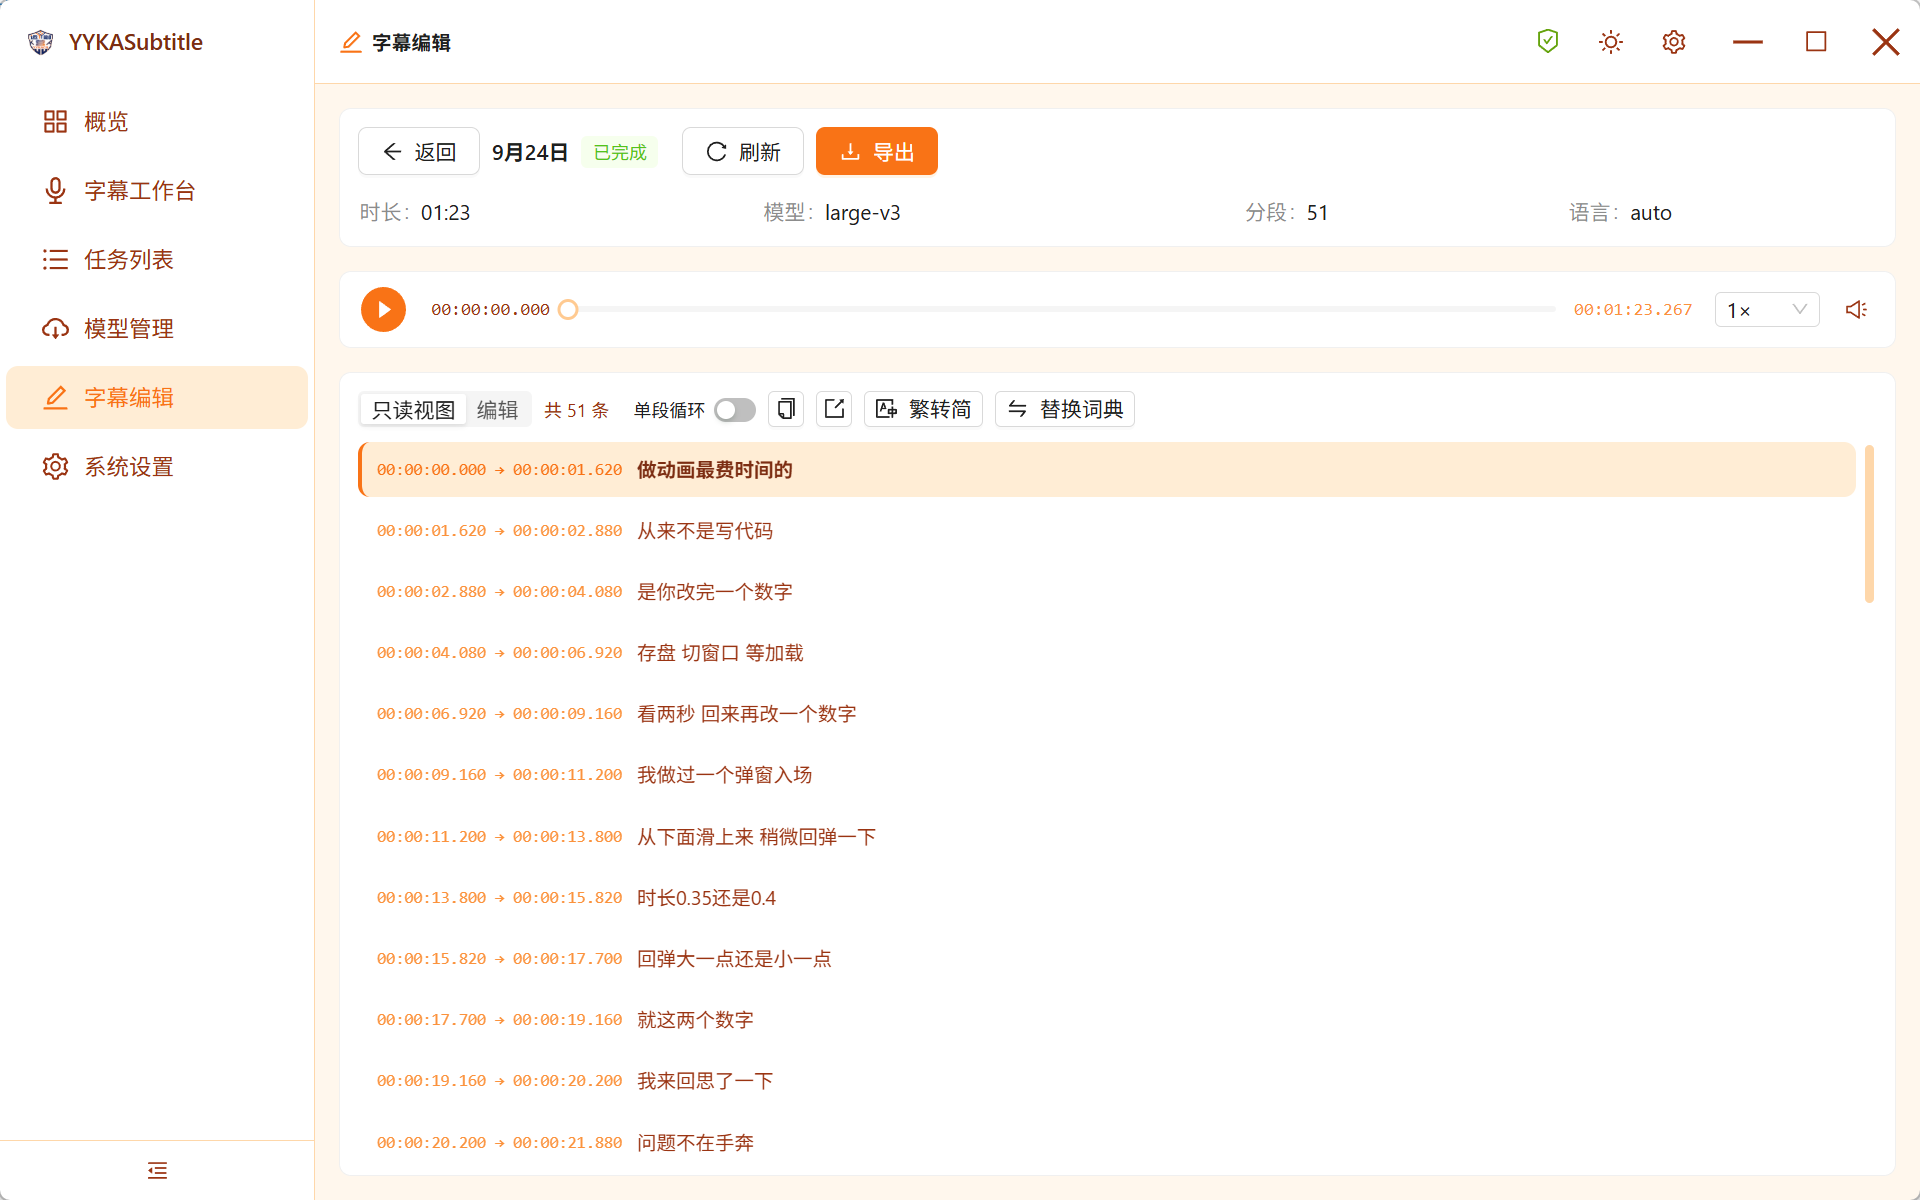Click the subtitle list scrollbar thumb
Viewport: 1920px width, 1200px height.
pos(1869,524)
